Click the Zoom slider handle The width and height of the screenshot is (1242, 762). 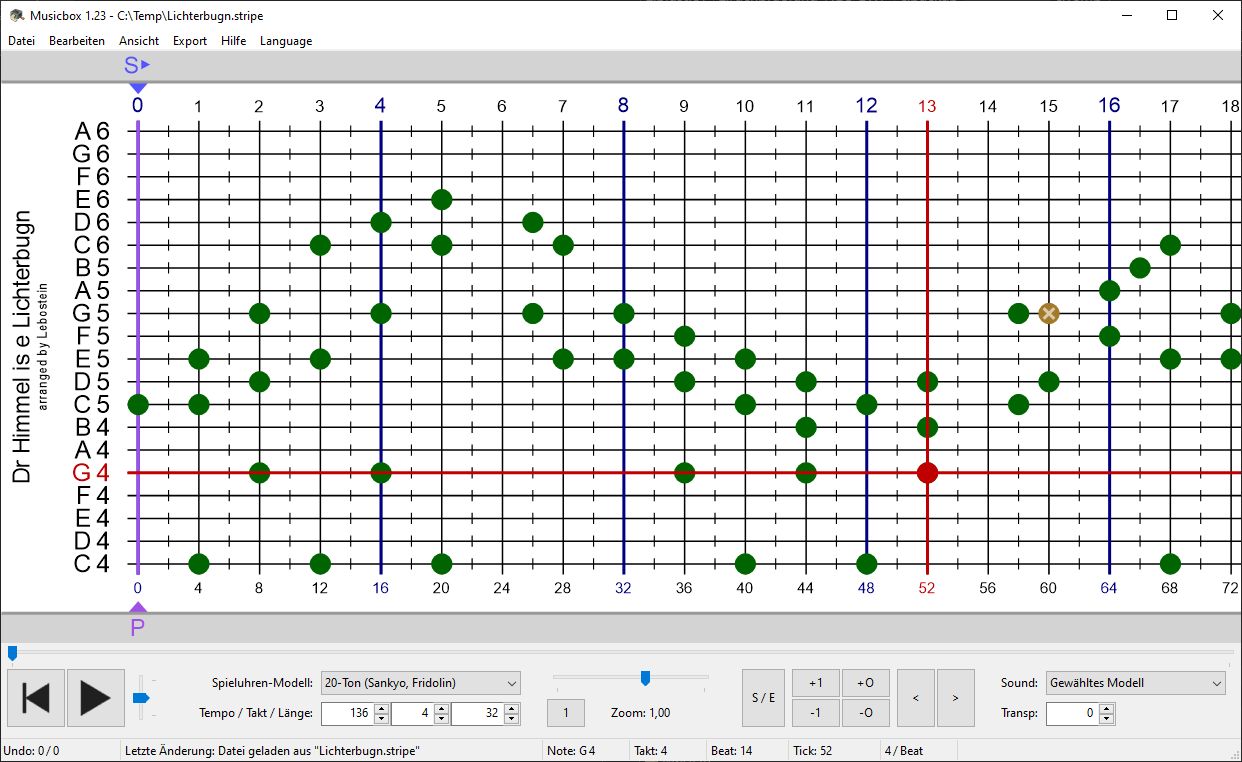click(x=645, y=678)
